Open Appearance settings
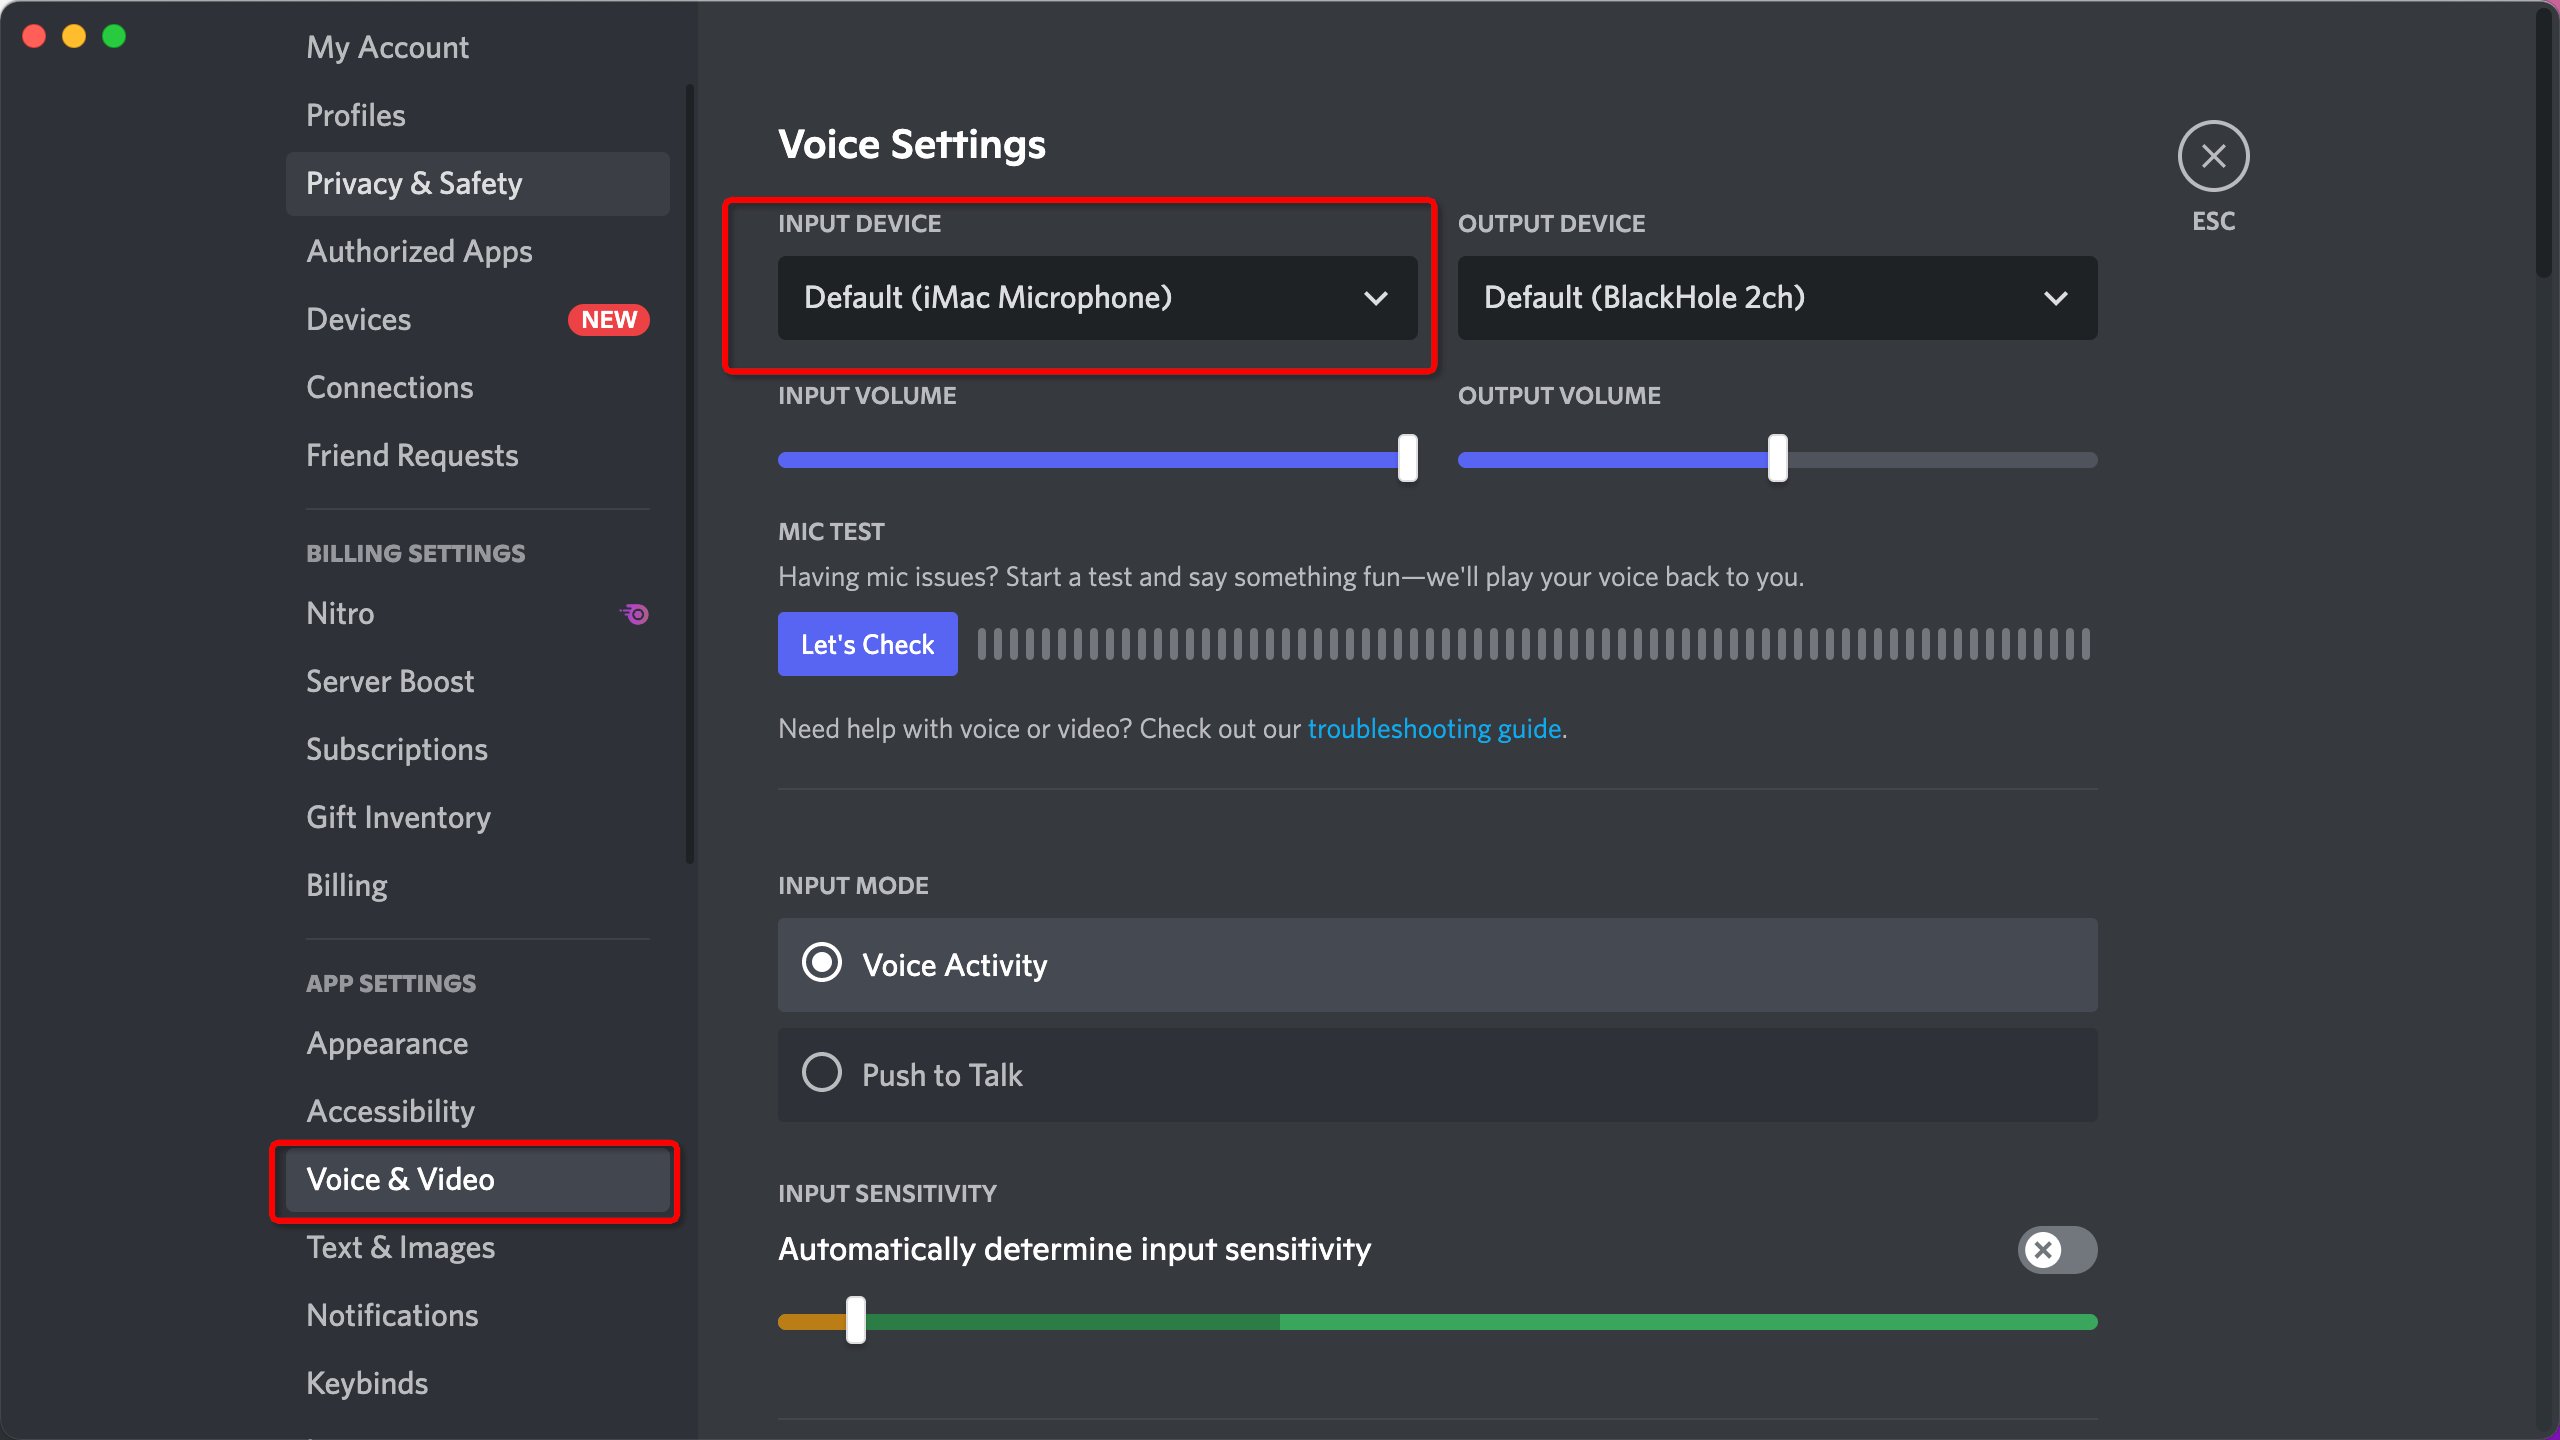This screenshot has width=2560, height=1440. [x=387, y=1043]
